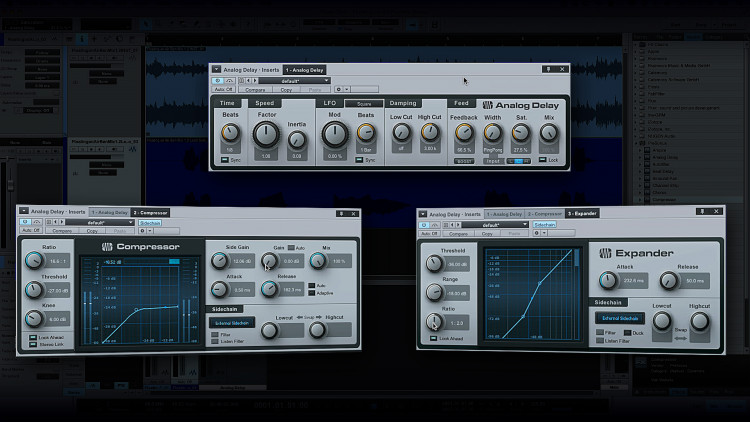
Task: Click the gear icon in Expander window
Action: click(x=537, y=233)
